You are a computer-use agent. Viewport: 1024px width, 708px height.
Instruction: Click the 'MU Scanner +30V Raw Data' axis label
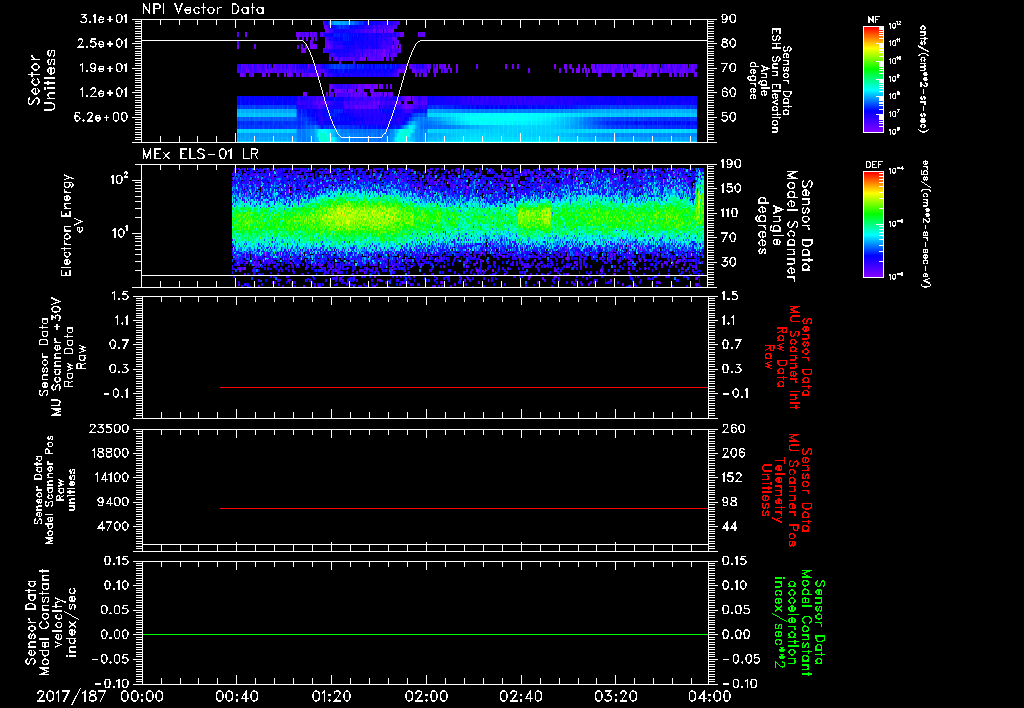click(x=62, y=357)
